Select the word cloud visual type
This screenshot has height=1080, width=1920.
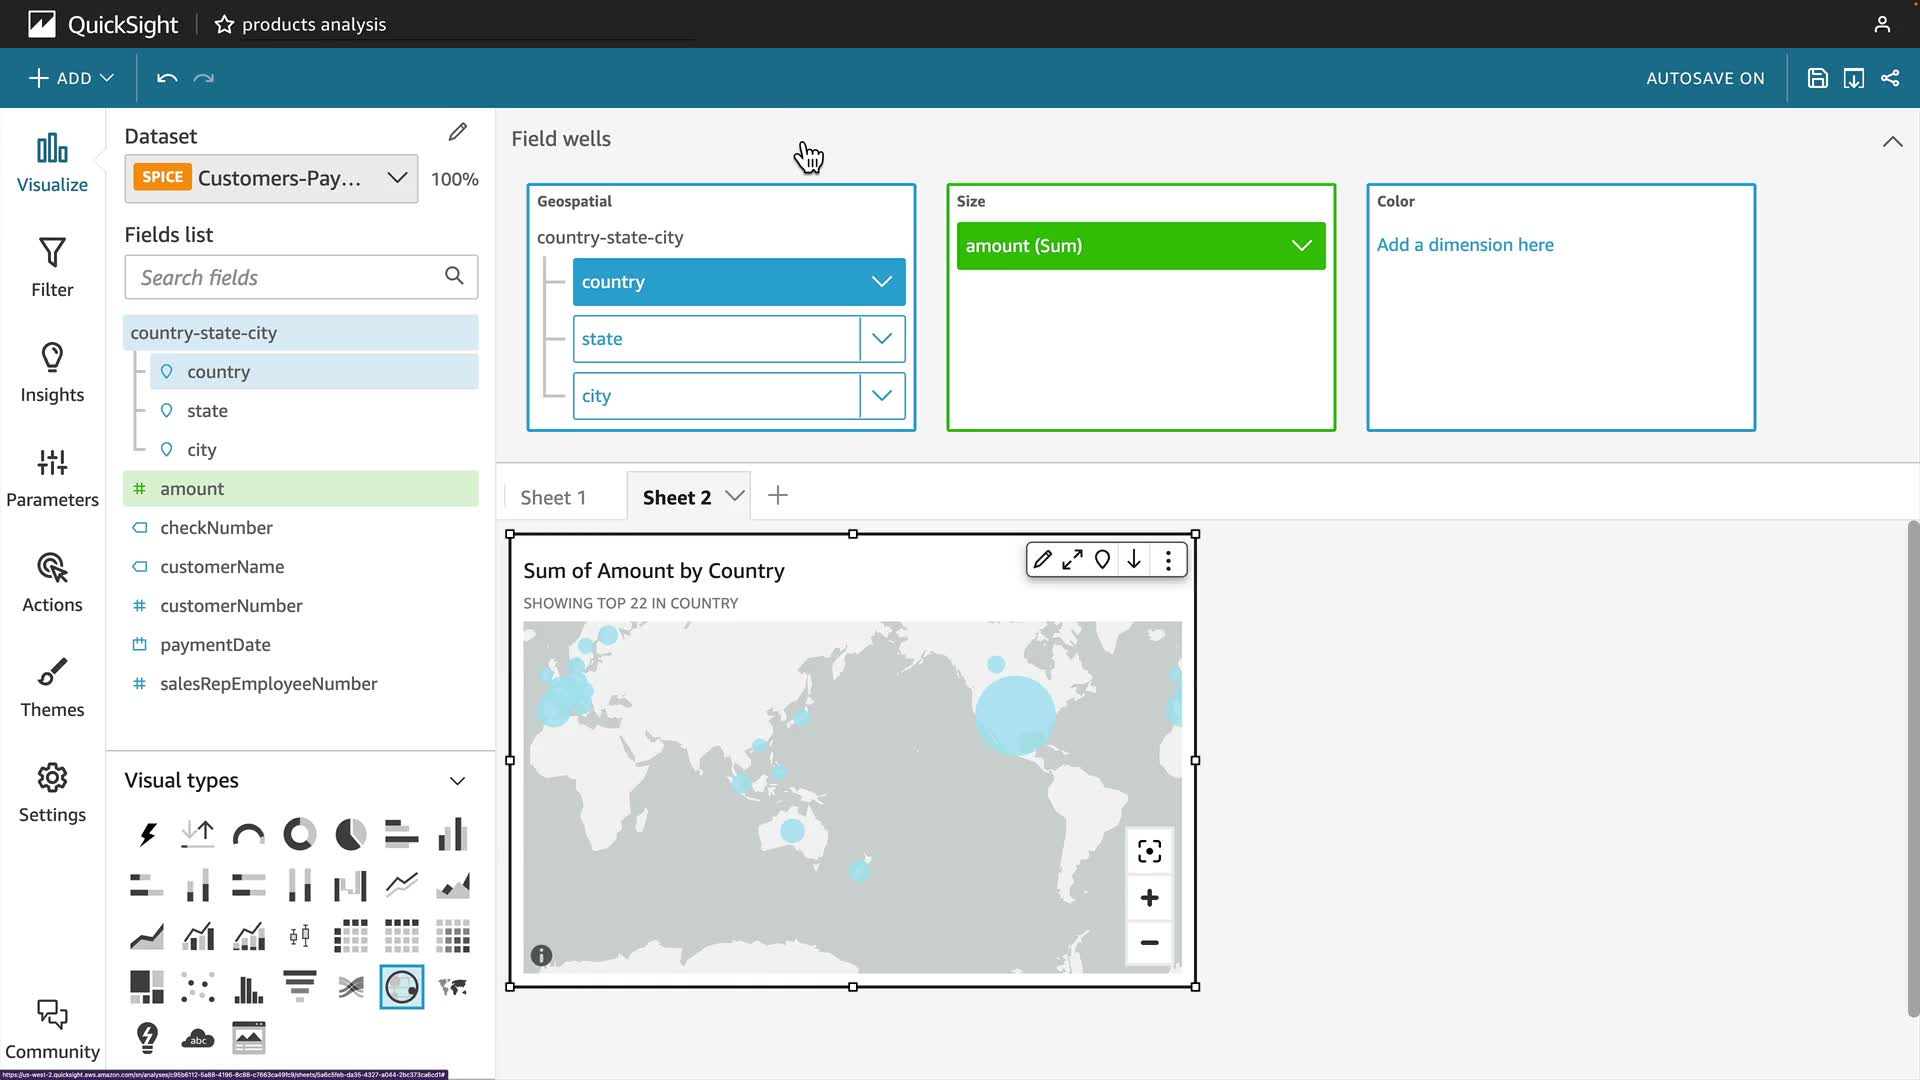click(198, 1038)
